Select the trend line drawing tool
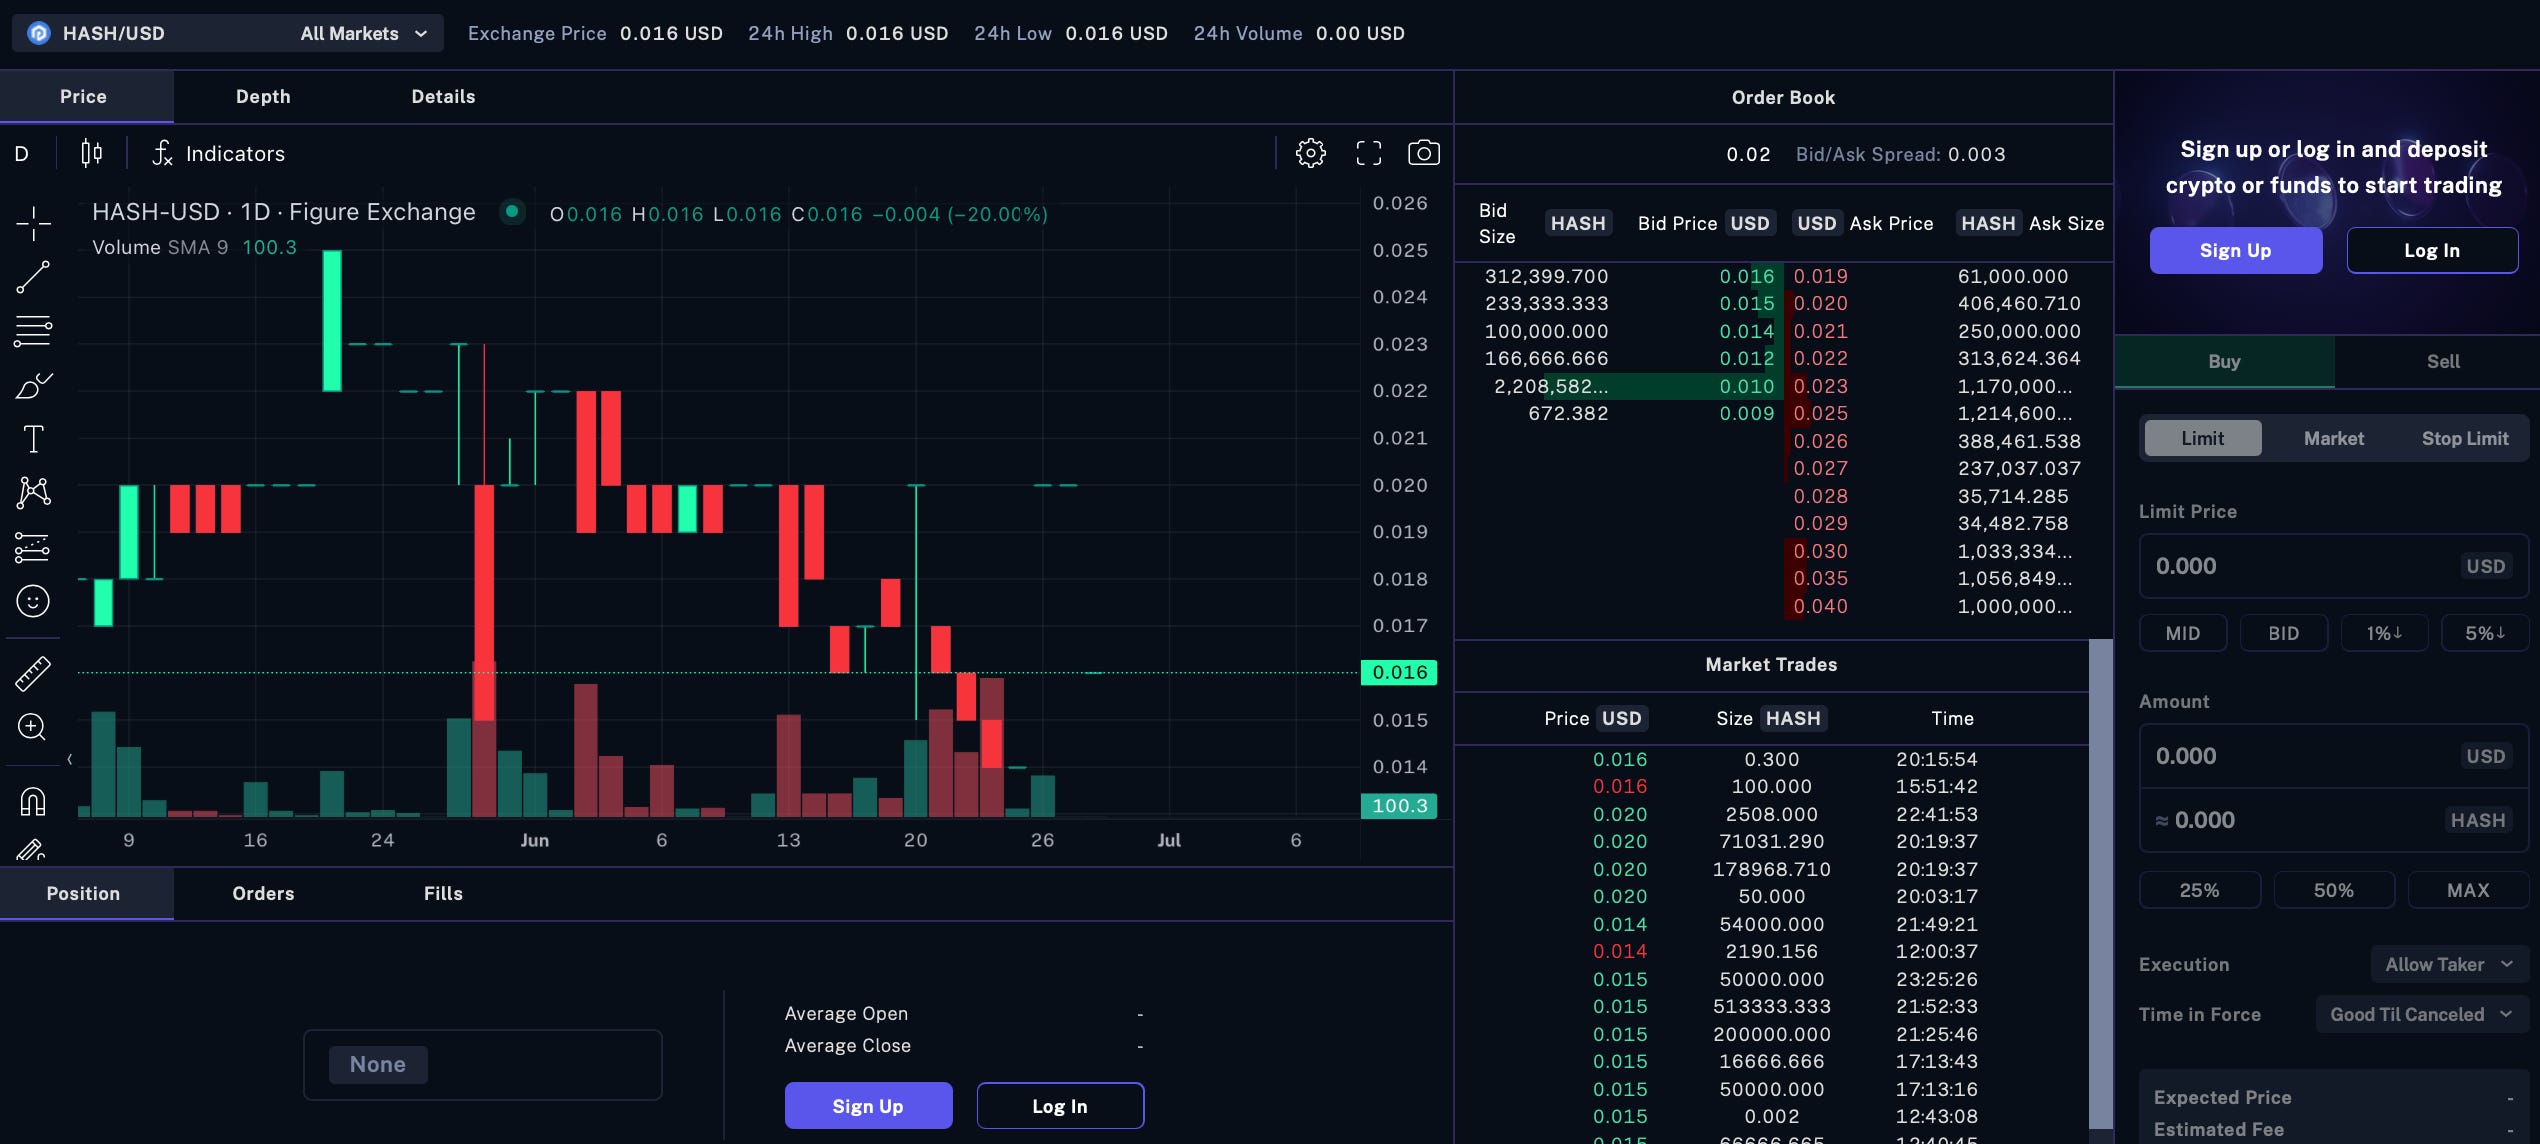The width and height of the screenshot is (2540, 1144). point(33,278)
